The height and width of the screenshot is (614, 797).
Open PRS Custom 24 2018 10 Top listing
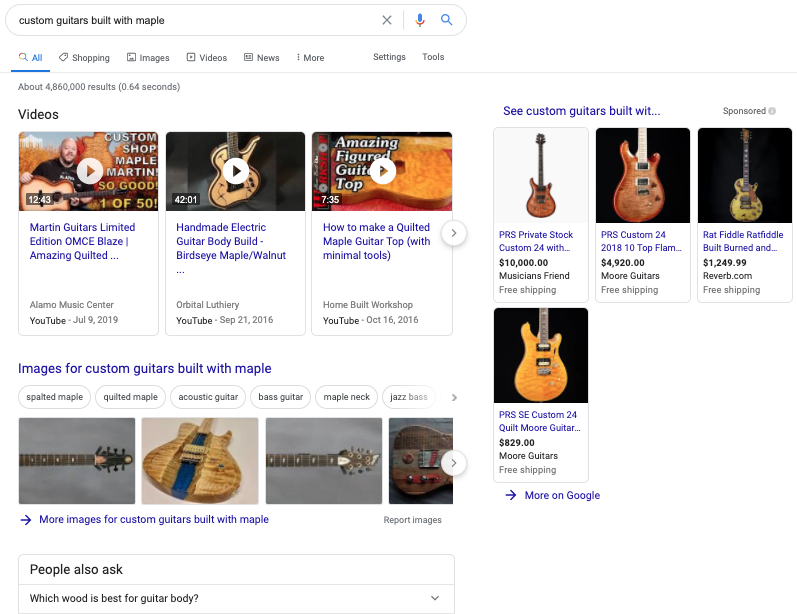click(x=641, y=241)
